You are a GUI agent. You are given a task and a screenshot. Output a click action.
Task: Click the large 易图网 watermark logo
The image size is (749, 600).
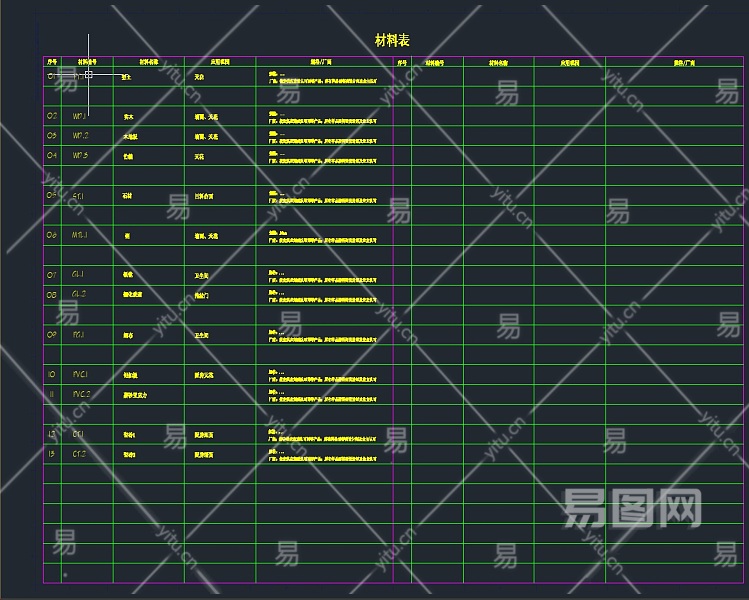[631, 508]
